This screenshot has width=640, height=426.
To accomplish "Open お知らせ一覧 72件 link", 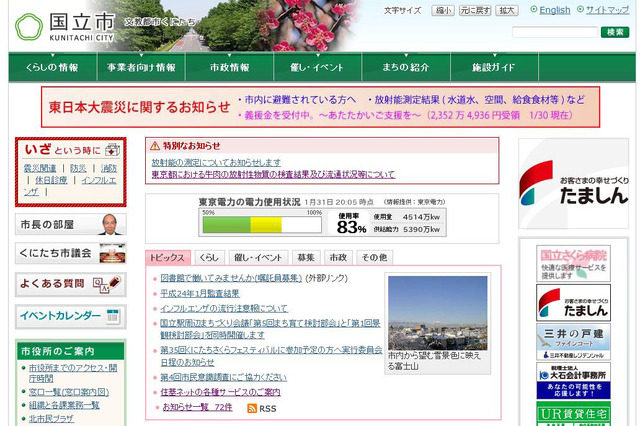I will [198, 407].
